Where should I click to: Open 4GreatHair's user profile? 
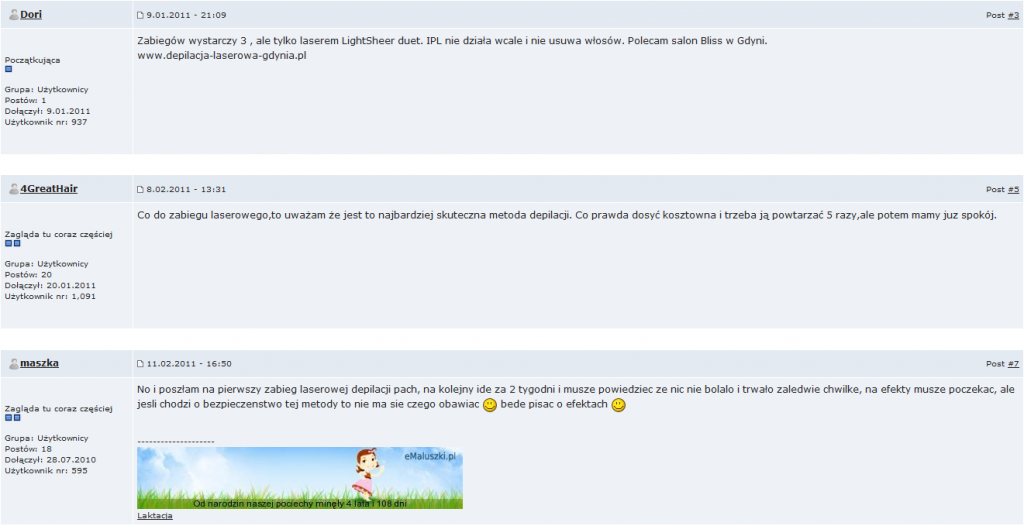(x=49, y=189)
